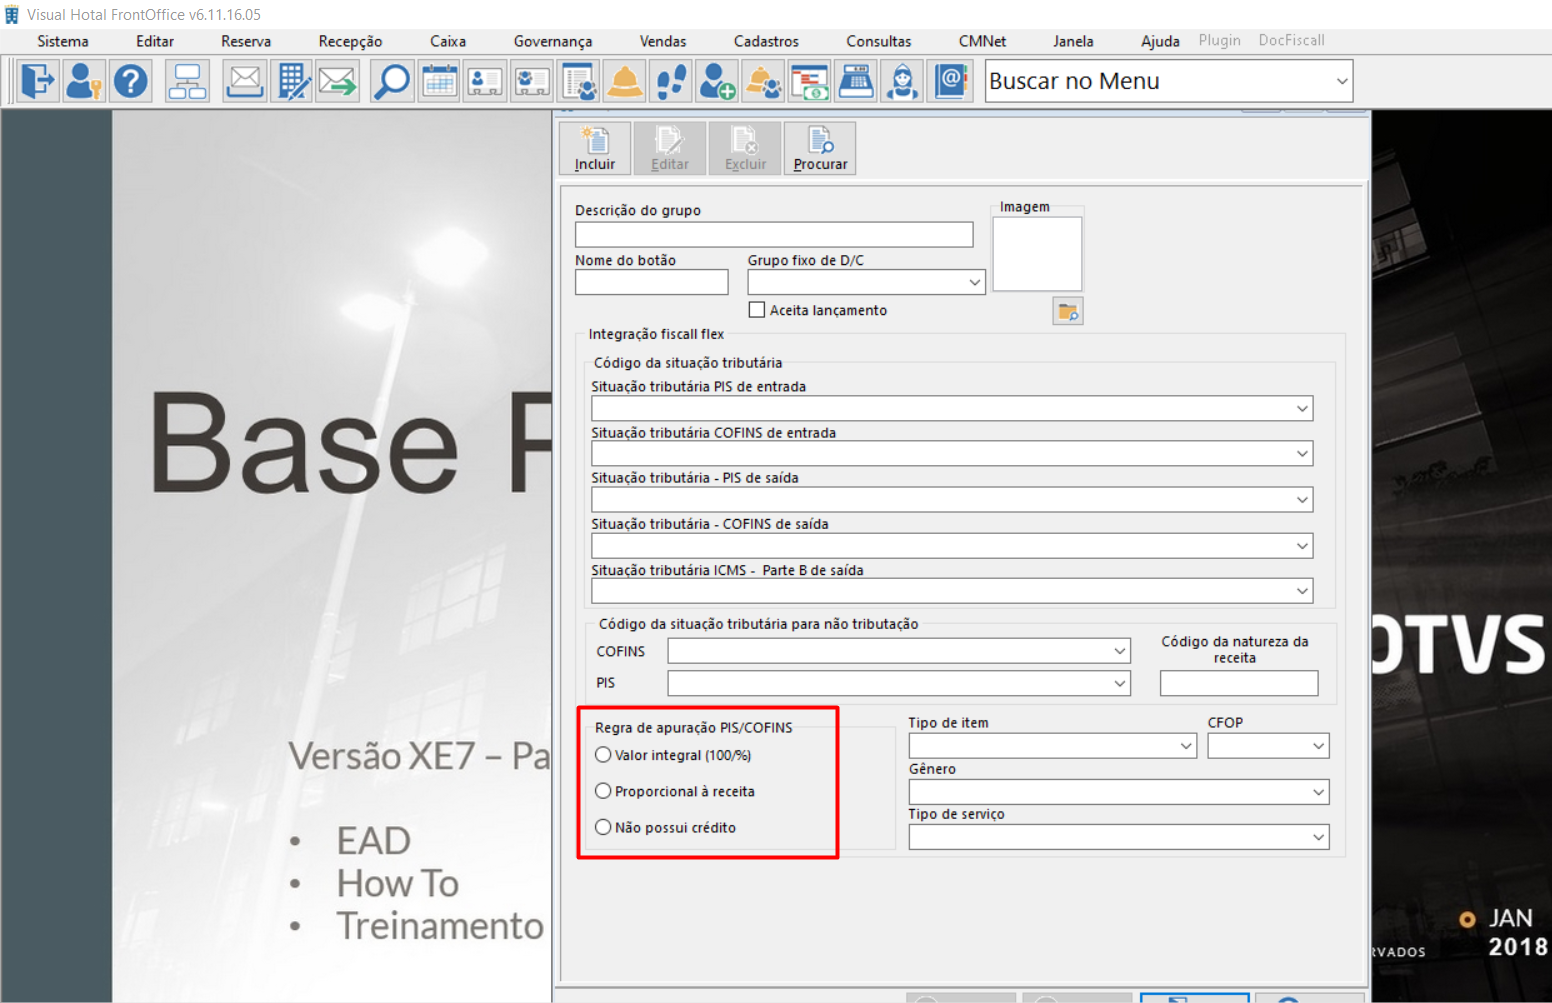1552x1003 pixels.
Task: Open the calendar toolbar icon
Action: [439, 81]
